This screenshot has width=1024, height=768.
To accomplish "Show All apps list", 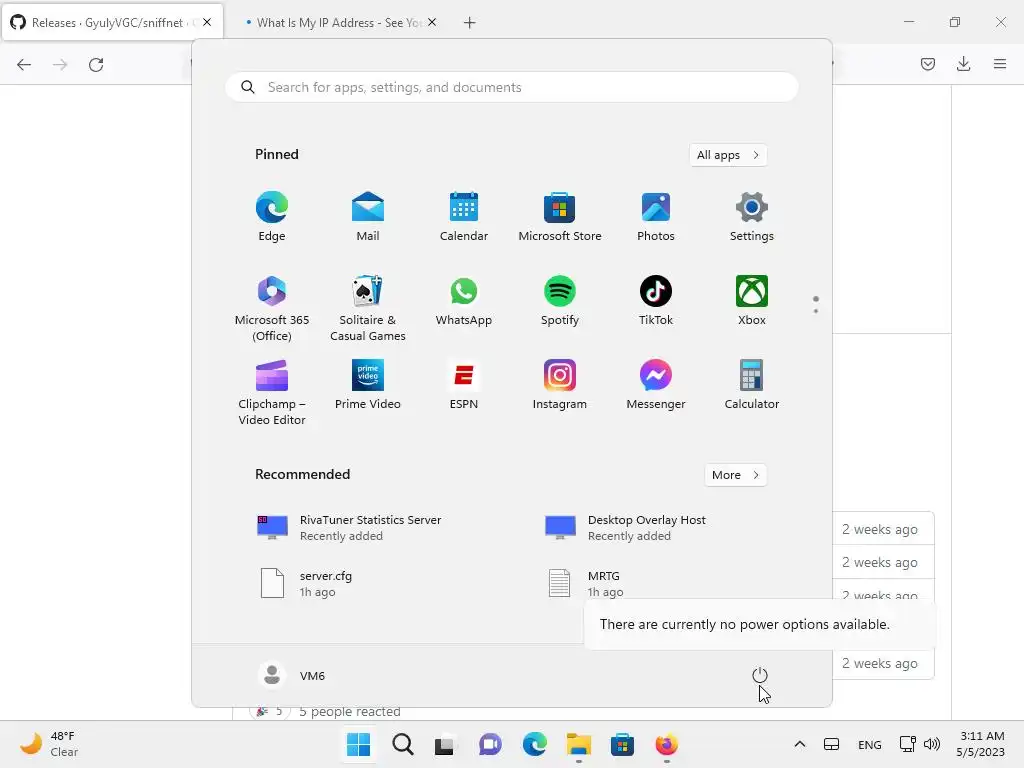I will (x=728, y=155).
